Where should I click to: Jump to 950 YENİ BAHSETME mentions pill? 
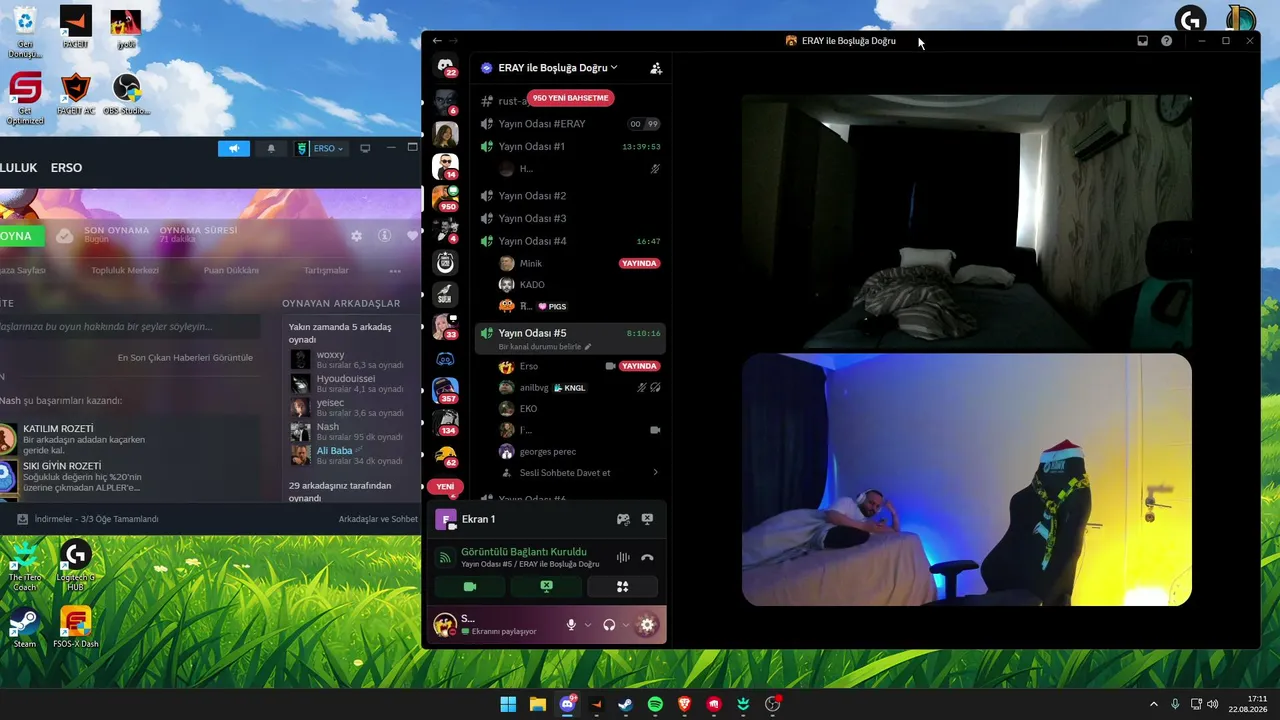(570, 98)
